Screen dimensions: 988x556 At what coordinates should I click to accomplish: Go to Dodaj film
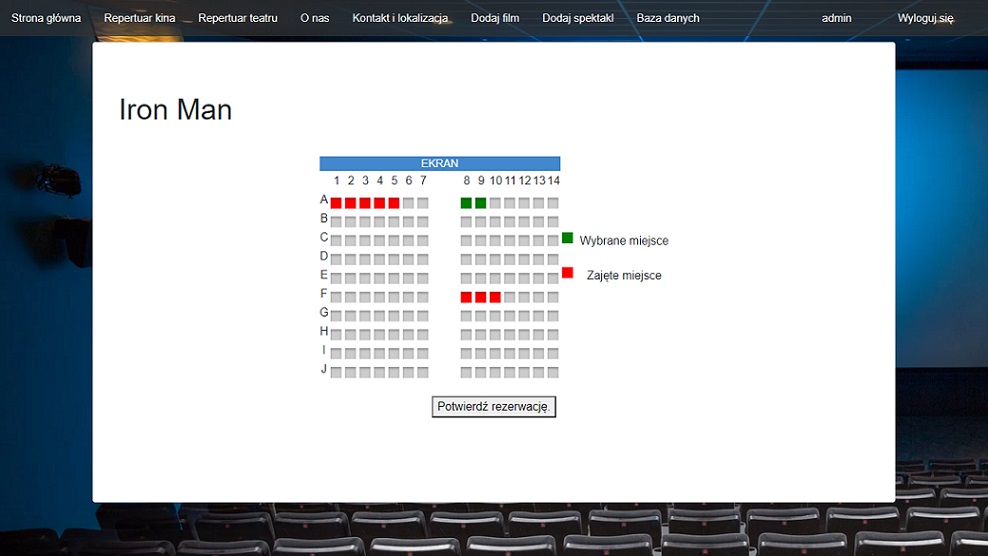tap(495, 18)
